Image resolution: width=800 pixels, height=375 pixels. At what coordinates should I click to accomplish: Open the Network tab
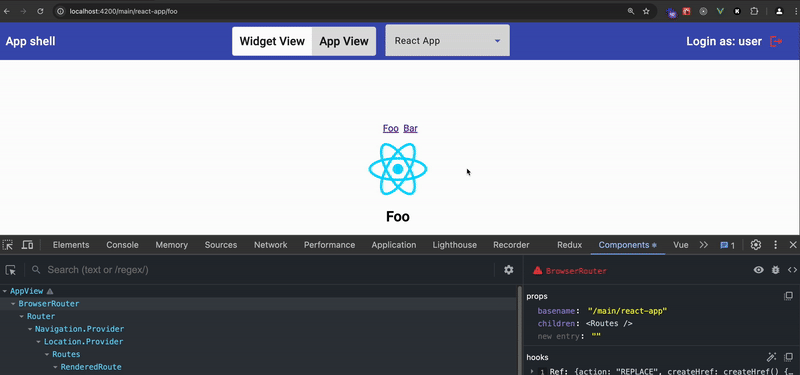271,245
